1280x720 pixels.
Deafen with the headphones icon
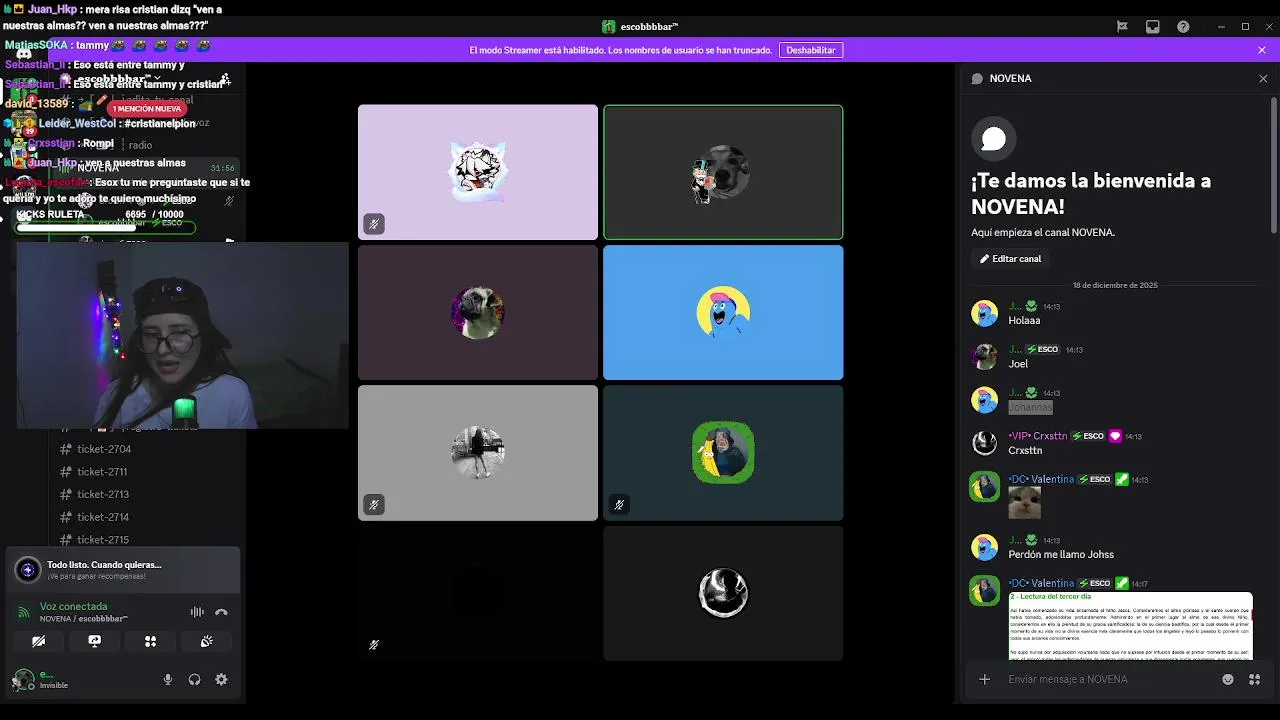194,680
